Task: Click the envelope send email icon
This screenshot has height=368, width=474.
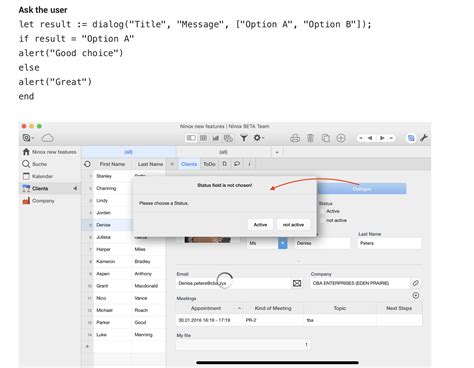Action: (x=297, y=283)
